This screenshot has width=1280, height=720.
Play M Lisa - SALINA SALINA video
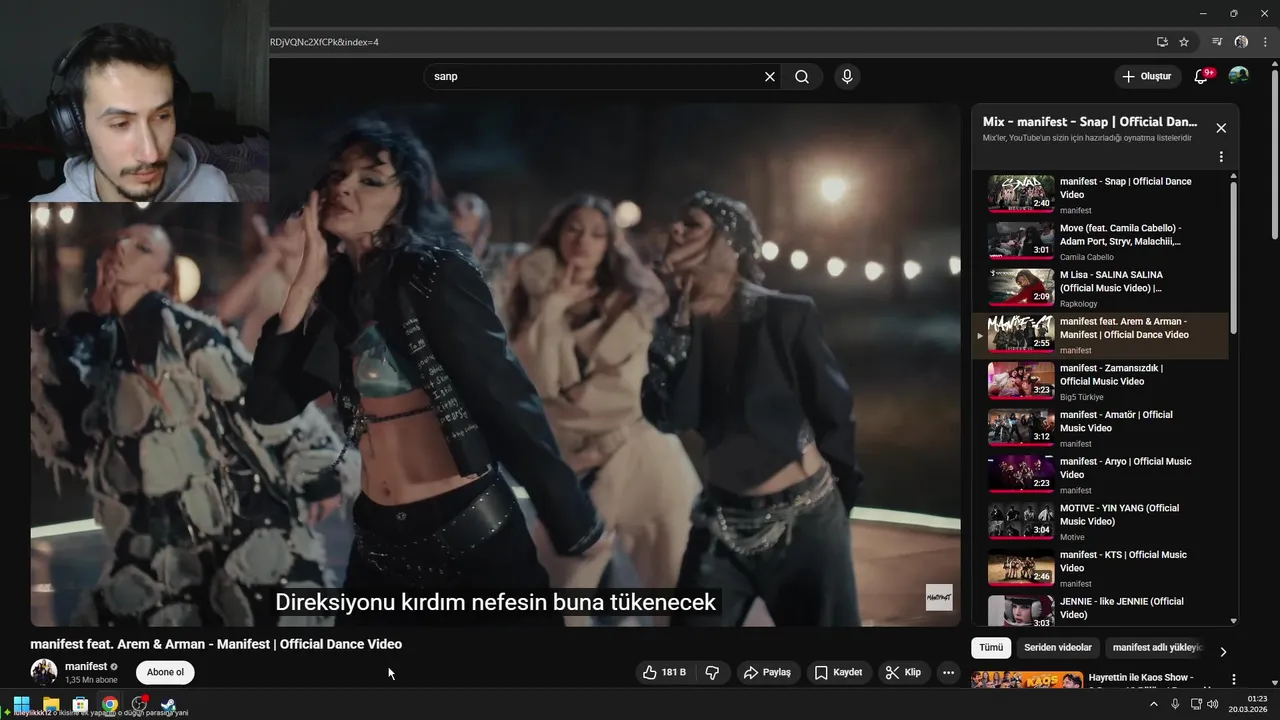coord(1100,288)
